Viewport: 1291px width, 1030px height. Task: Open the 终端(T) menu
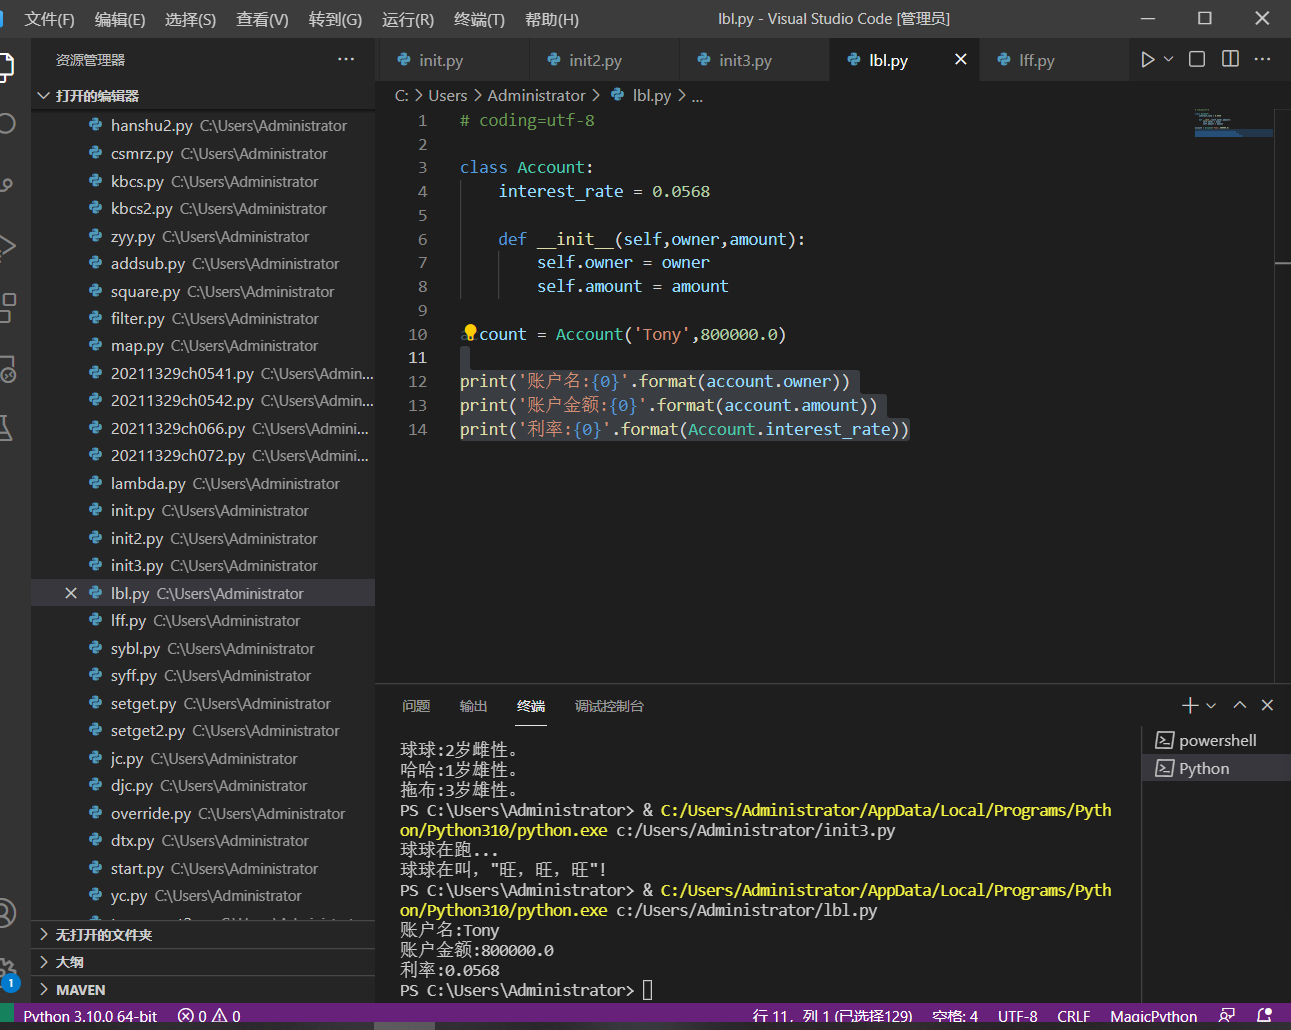pos(479,19)
